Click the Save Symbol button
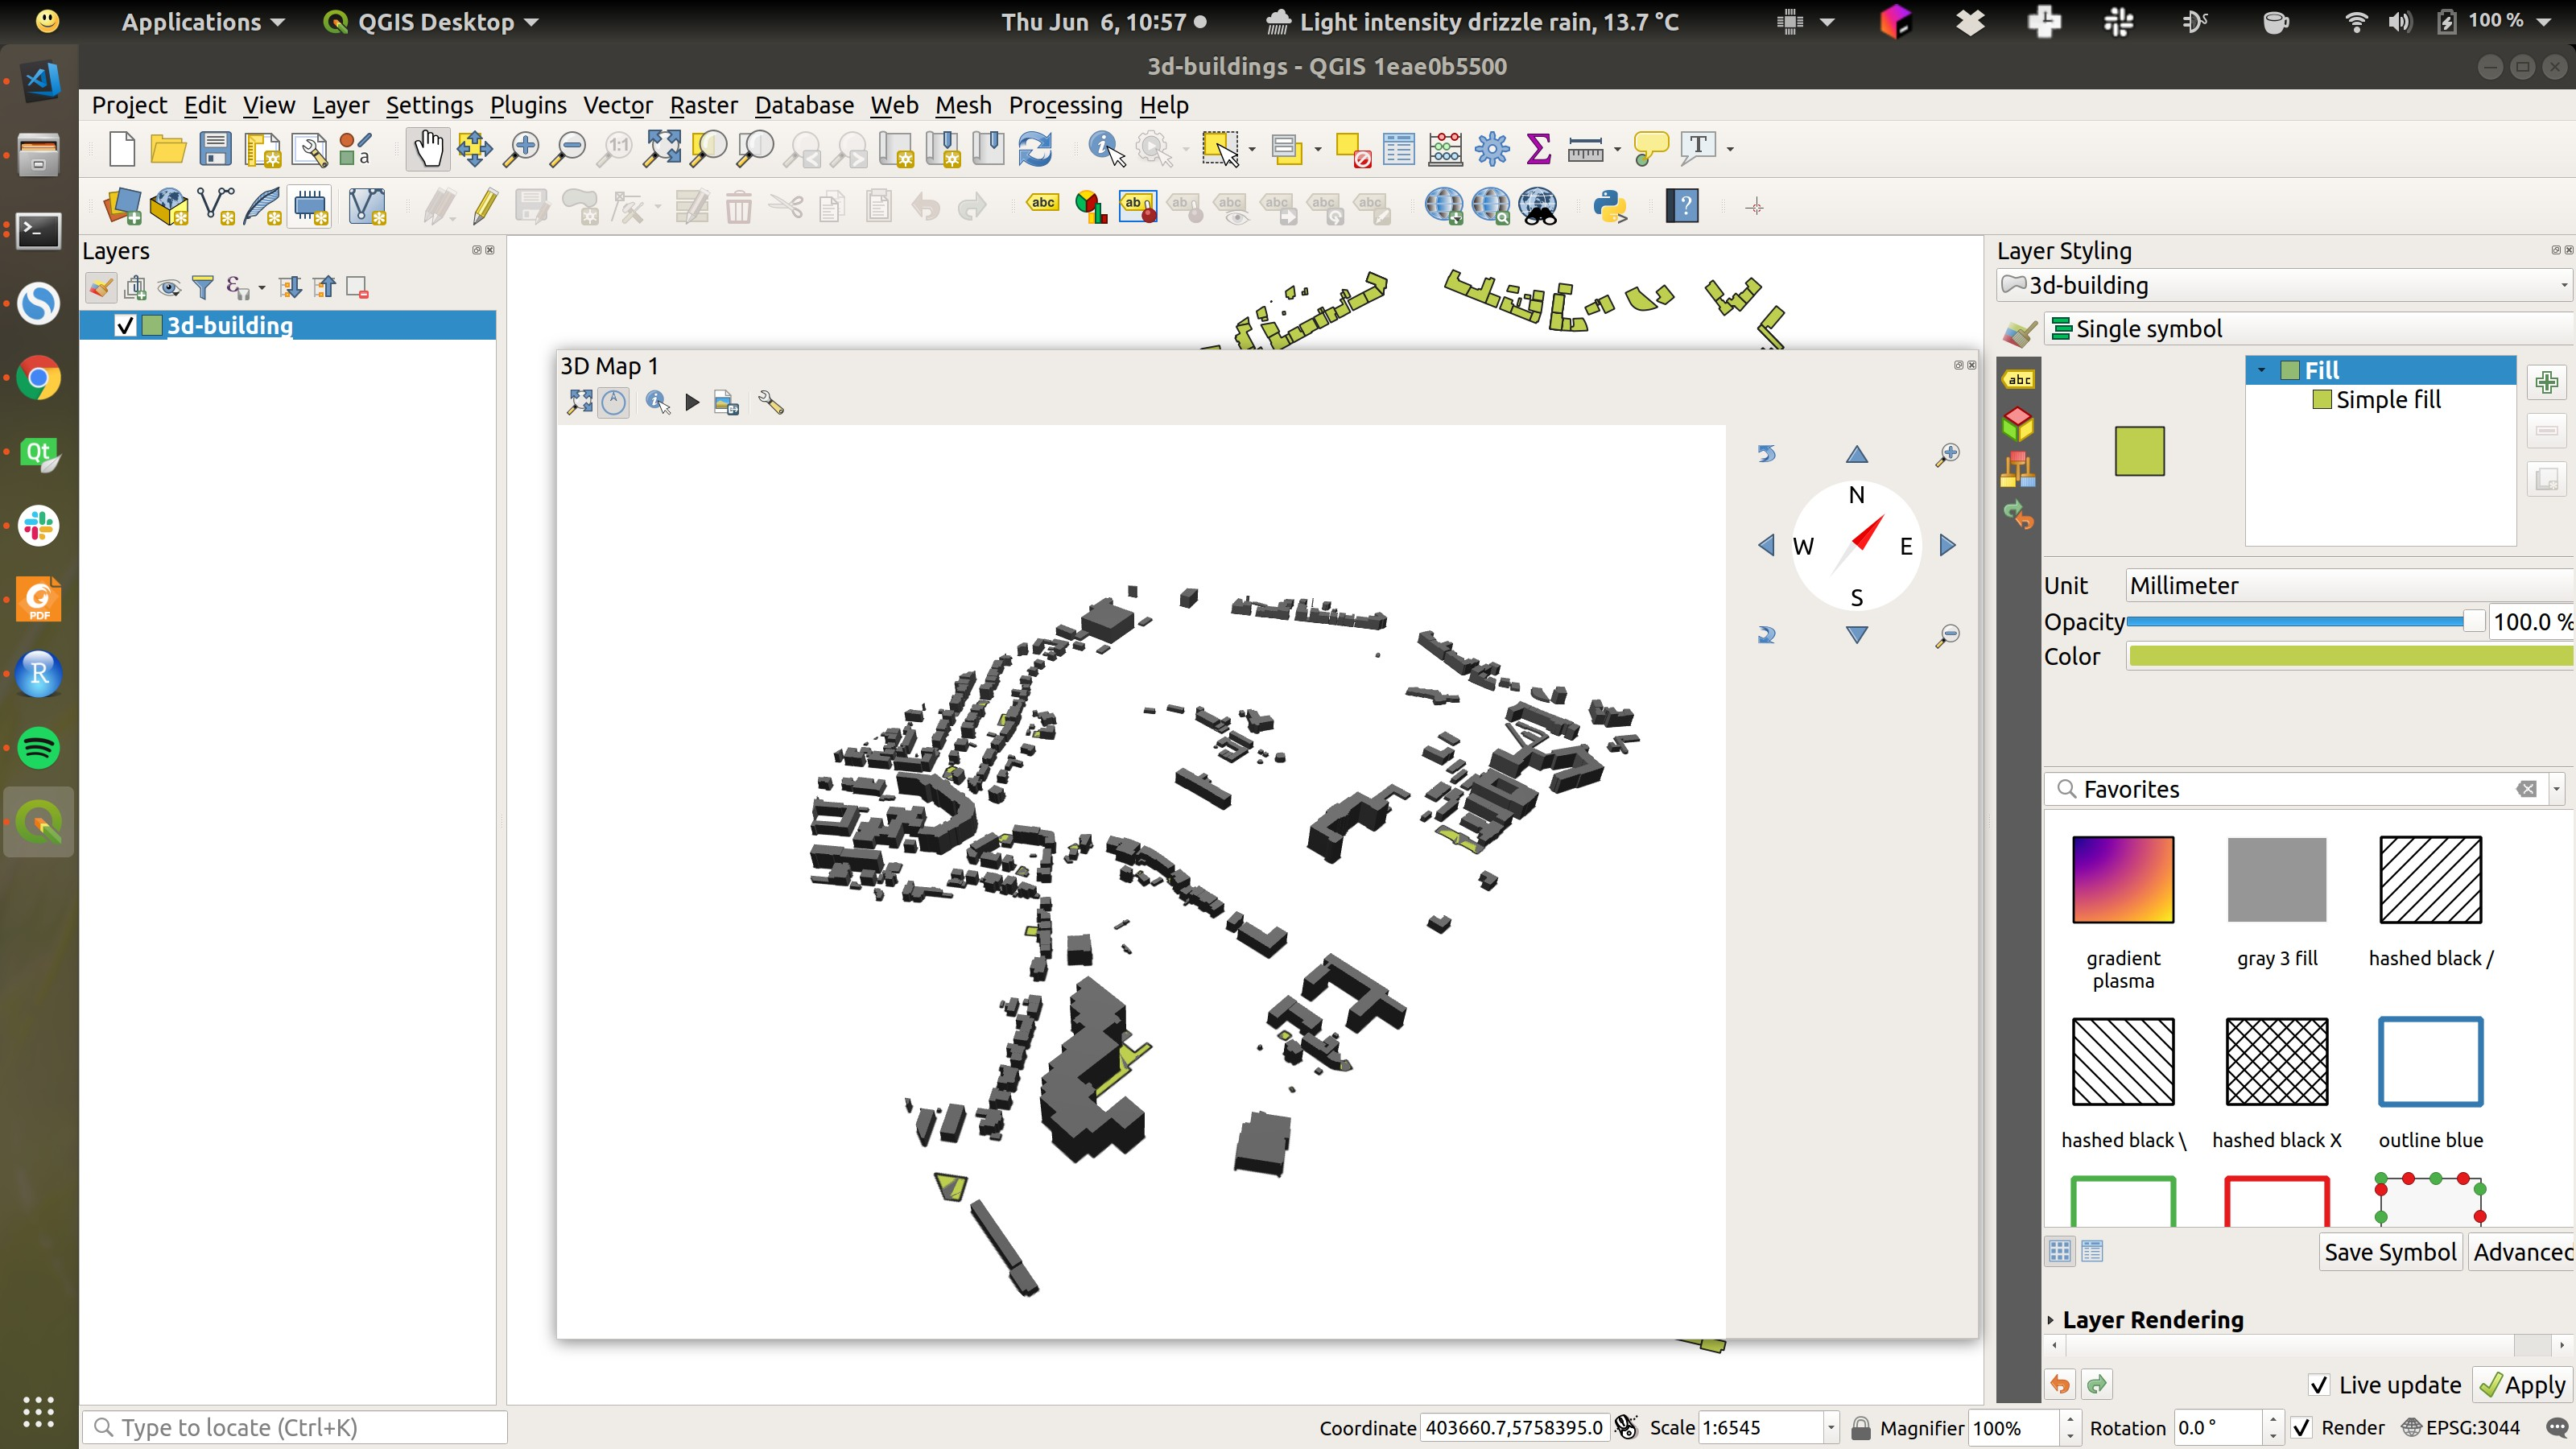Screen dimensions: 2576x1449 [2389, 1253]
